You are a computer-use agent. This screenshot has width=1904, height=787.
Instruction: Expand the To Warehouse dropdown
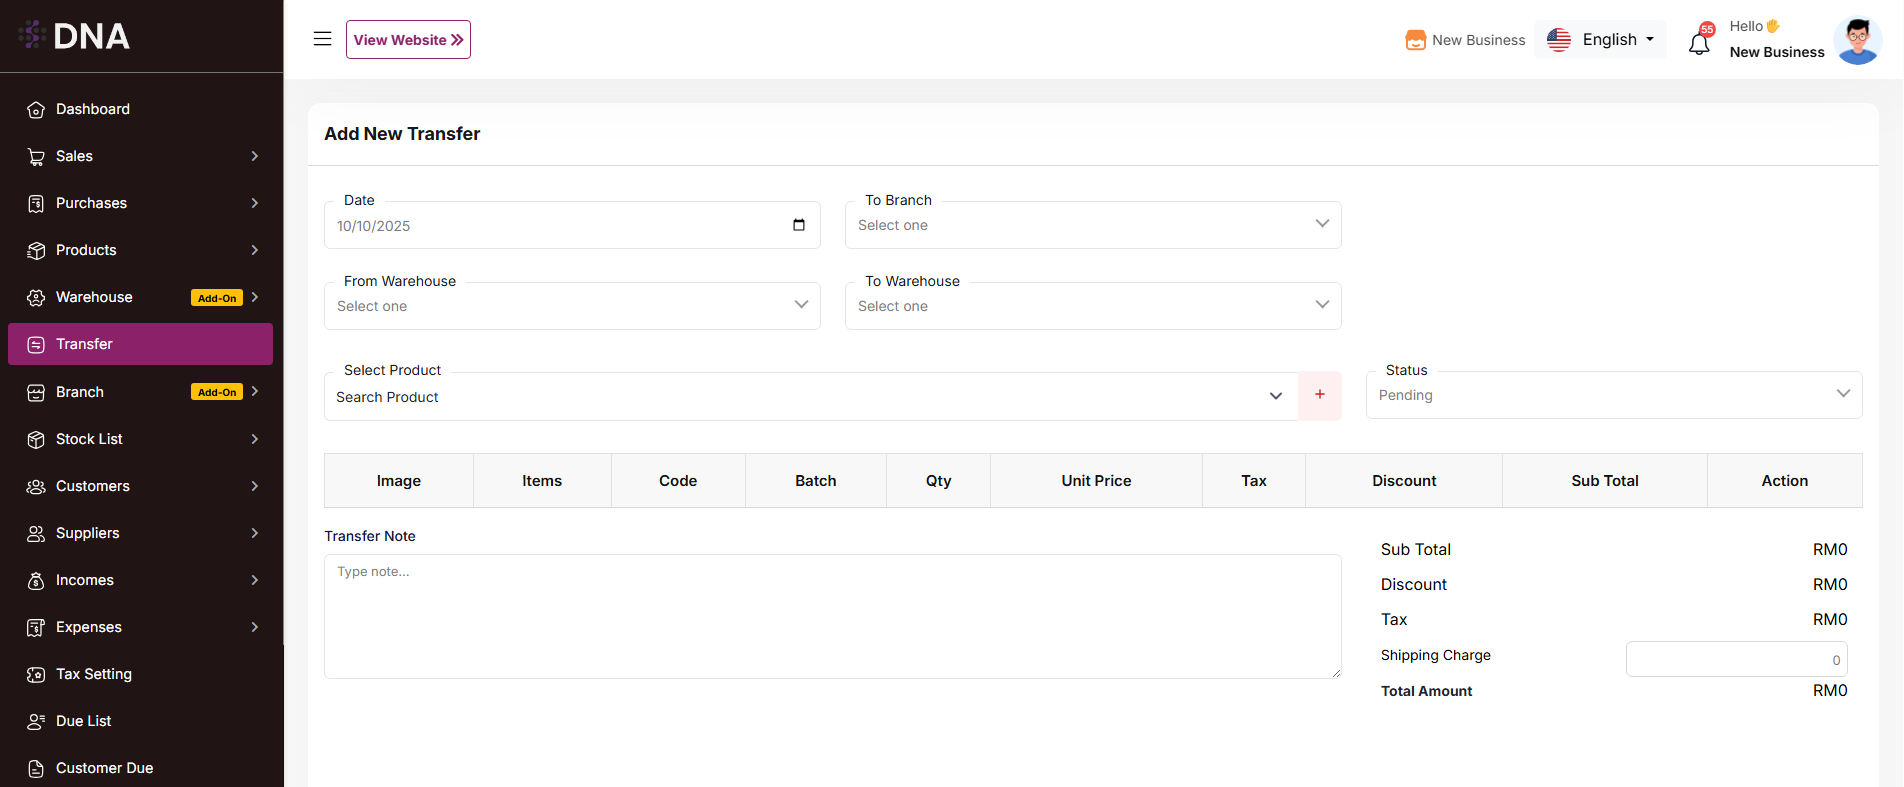(x=1092, y=306)
